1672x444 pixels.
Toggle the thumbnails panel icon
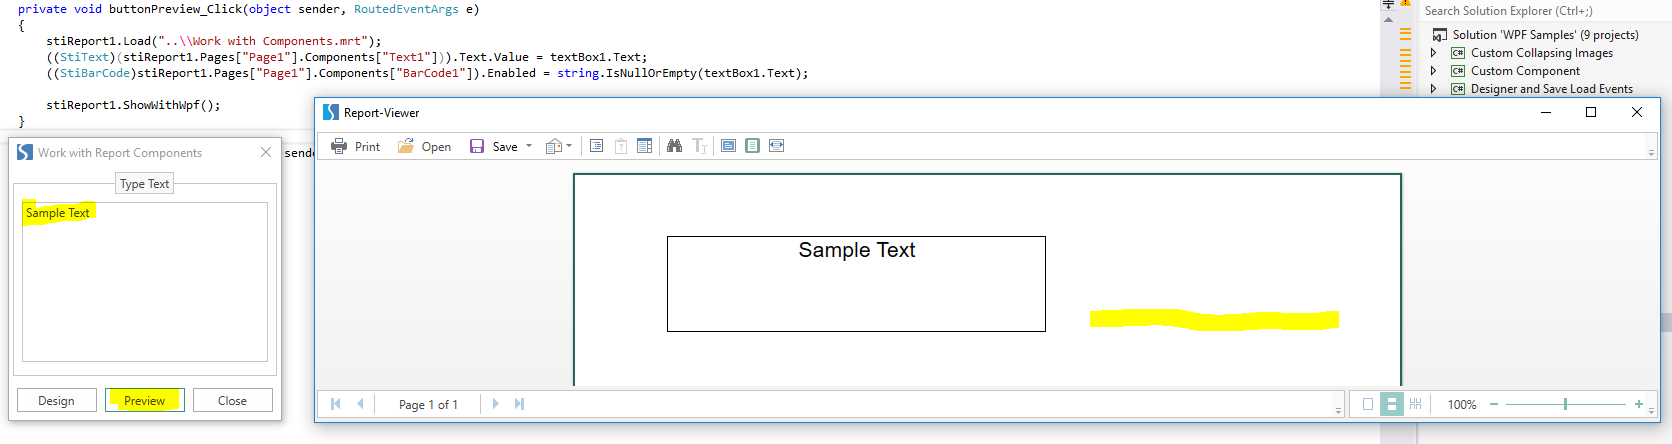tap(644, 146)
